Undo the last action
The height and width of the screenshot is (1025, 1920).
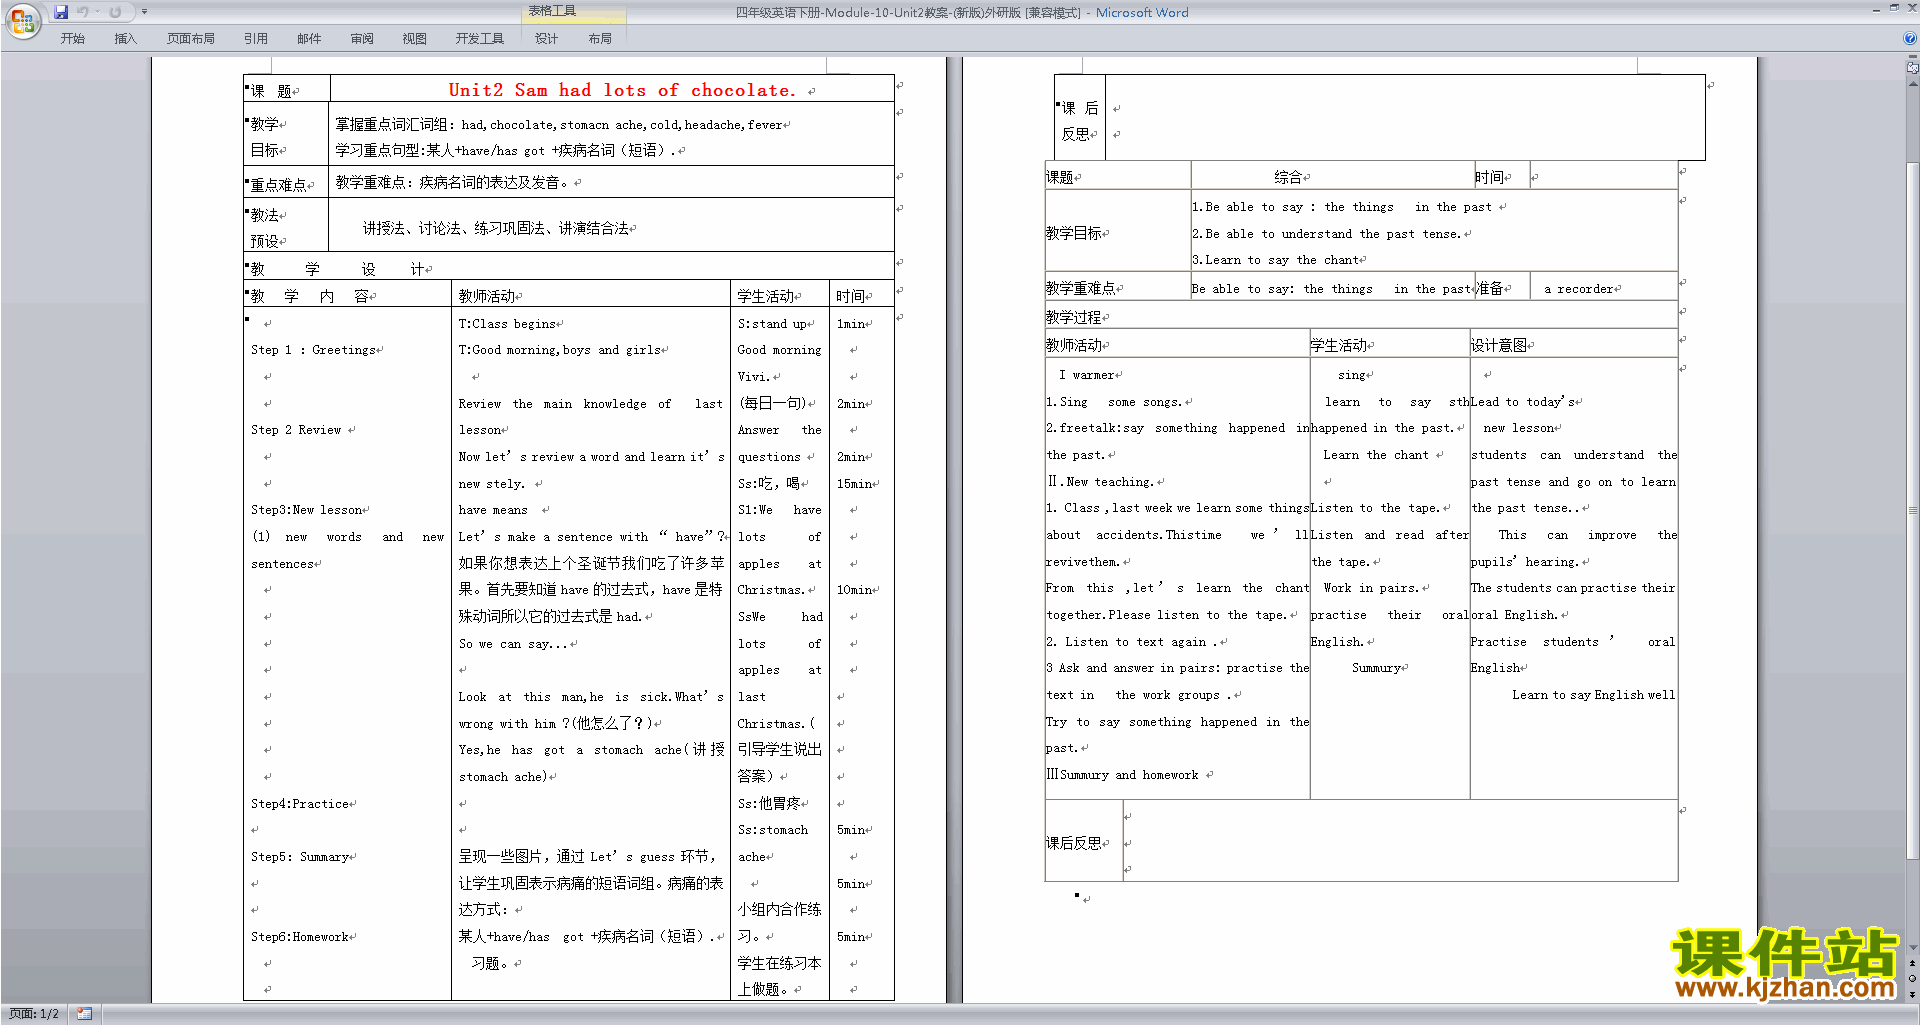pos(83,12)
